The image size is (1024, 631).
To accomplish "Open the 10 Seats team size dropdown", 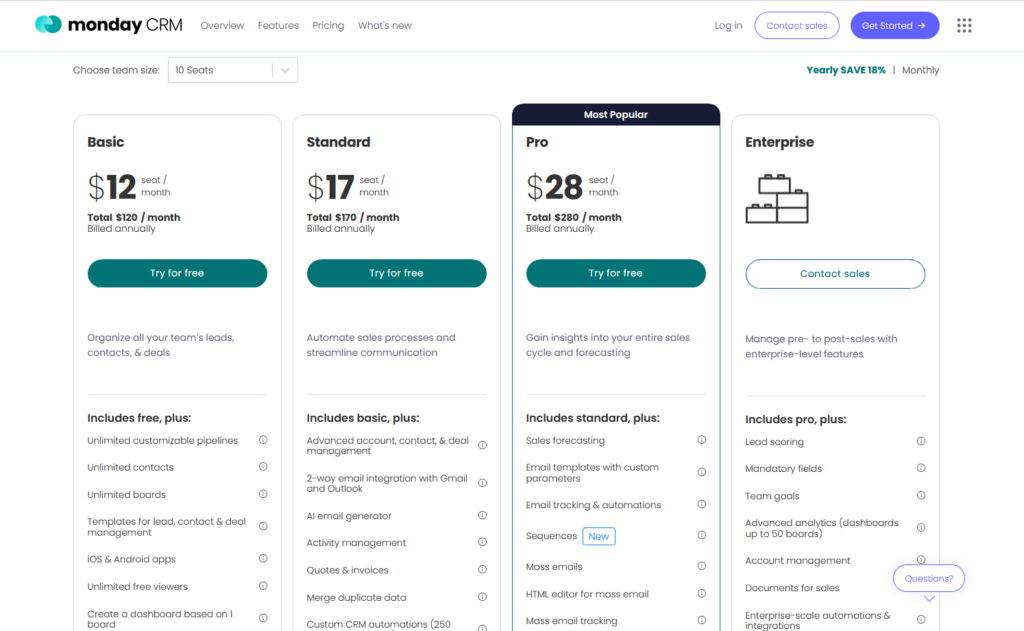I will 232,70.
